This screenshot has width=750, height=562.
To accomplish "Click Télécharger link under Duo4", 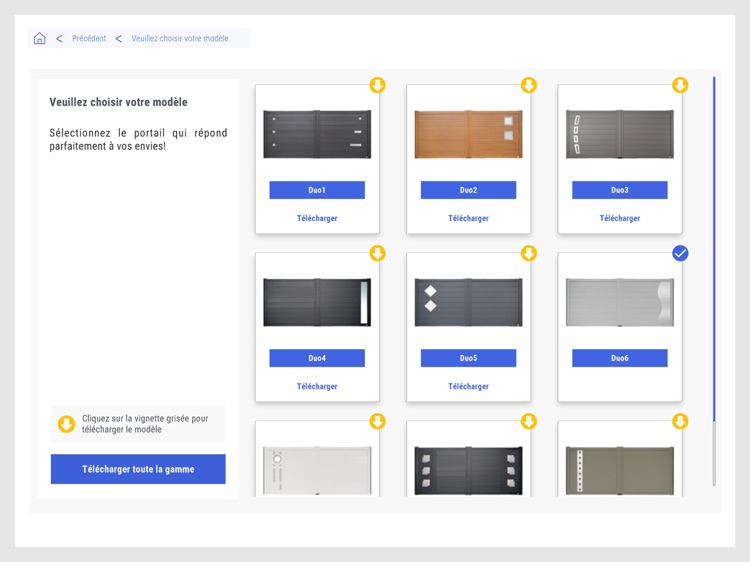I will tap(317, 386).
